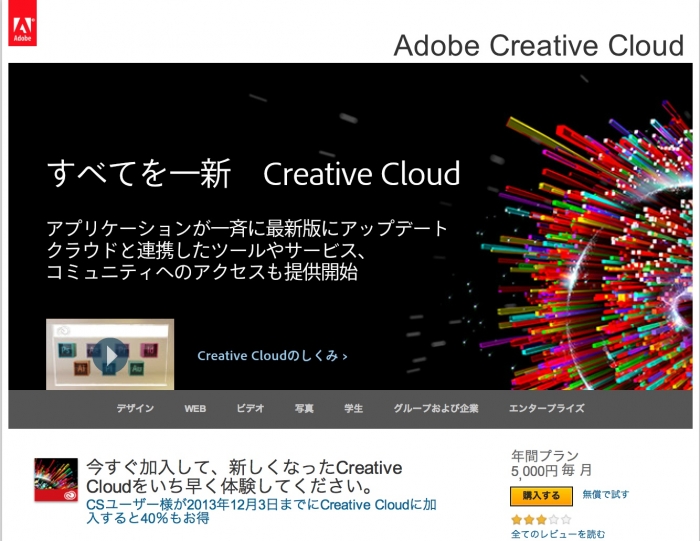
Task: Select the 学生 tab
Action: pyautogui.click(x=354, y=408)
